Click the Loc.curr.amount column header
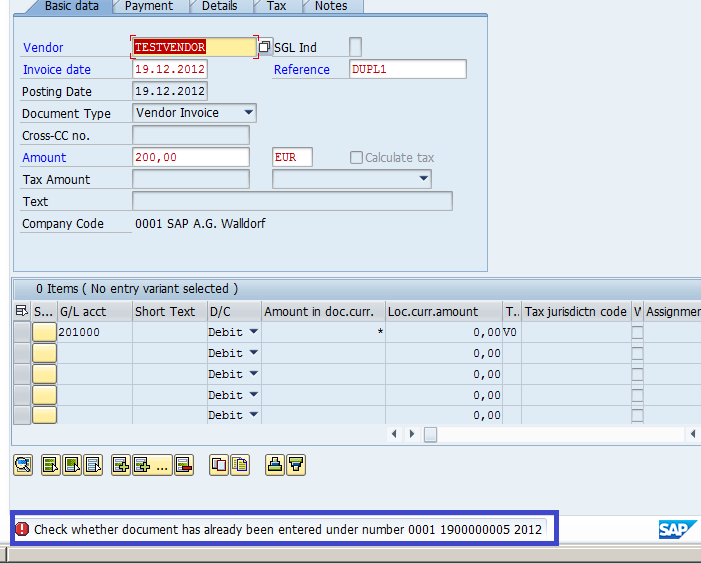This screenshot has height=564, width=701. point(444,311)
